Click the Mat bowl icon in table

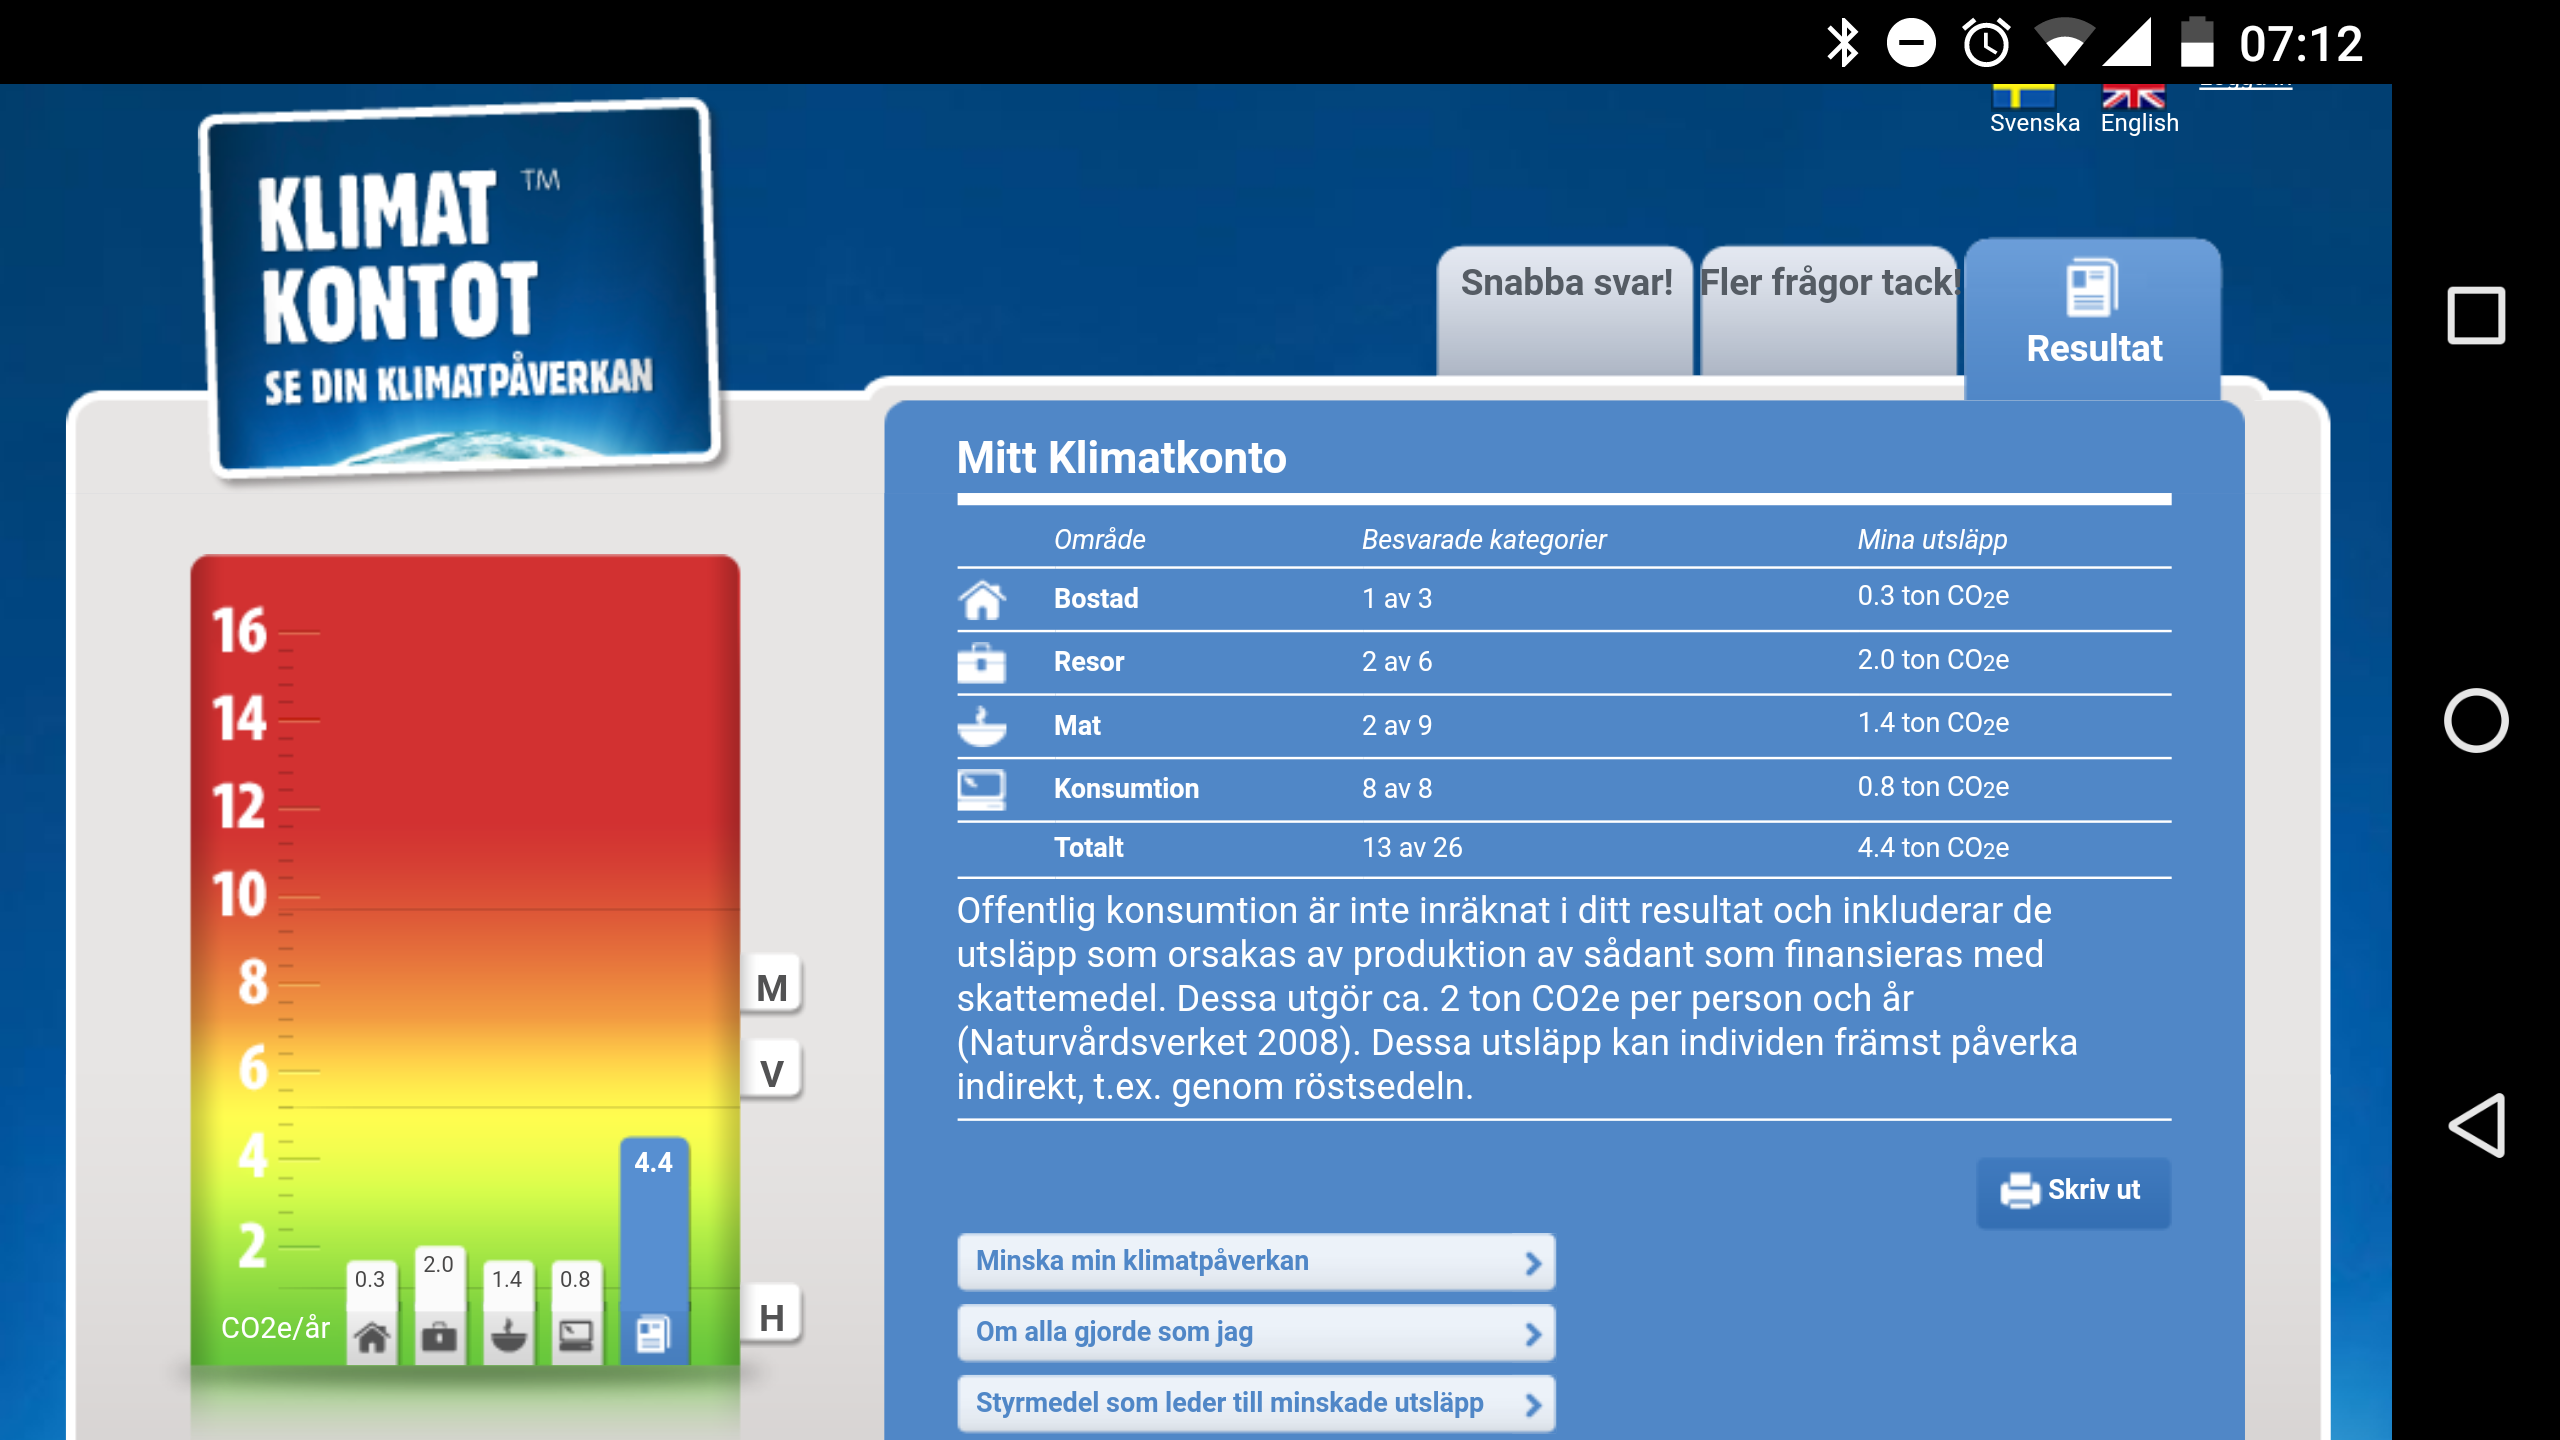982,727
